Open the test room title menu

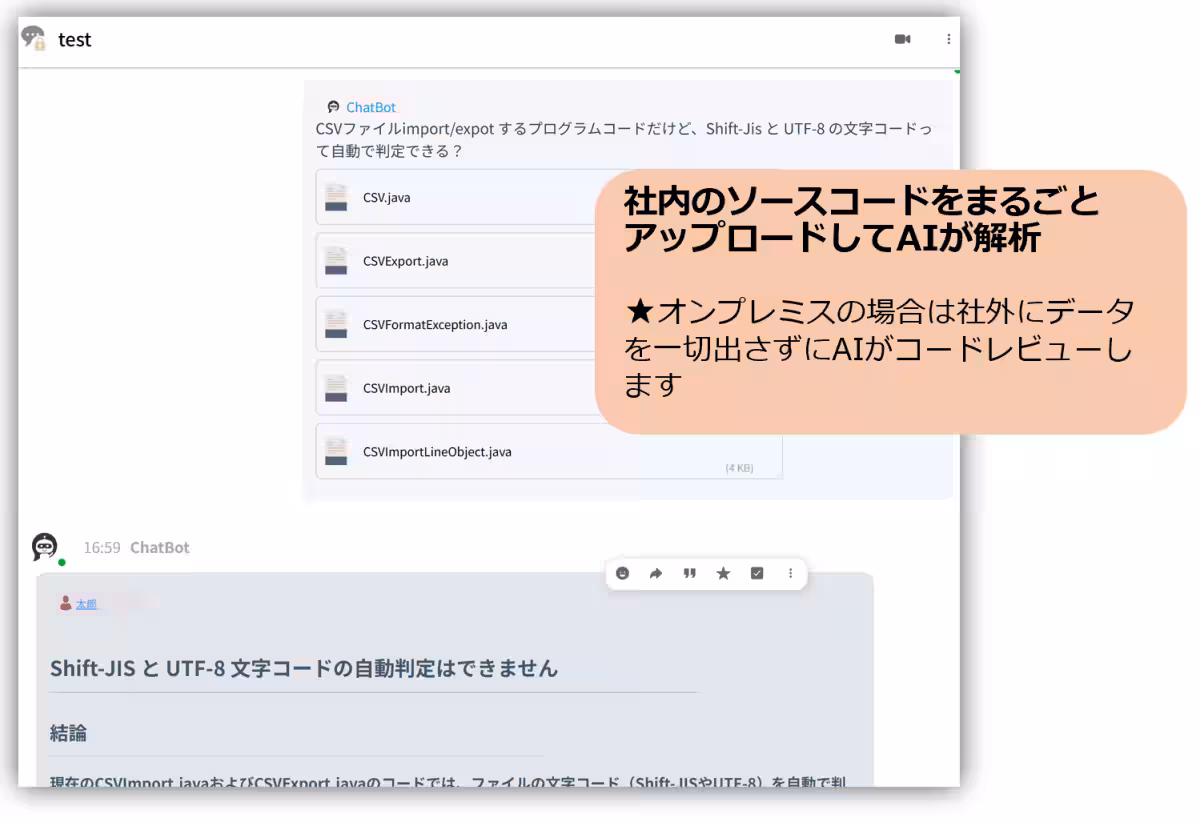[x=74, y=40]
